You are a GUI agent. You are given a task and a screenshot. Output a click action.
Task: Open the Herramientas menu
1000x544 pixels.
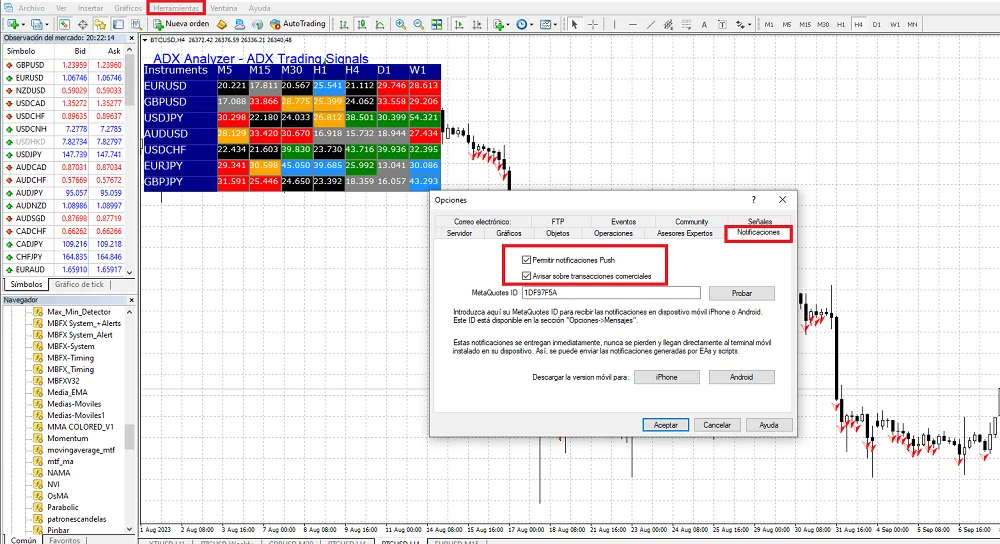(x=176, y=8)
